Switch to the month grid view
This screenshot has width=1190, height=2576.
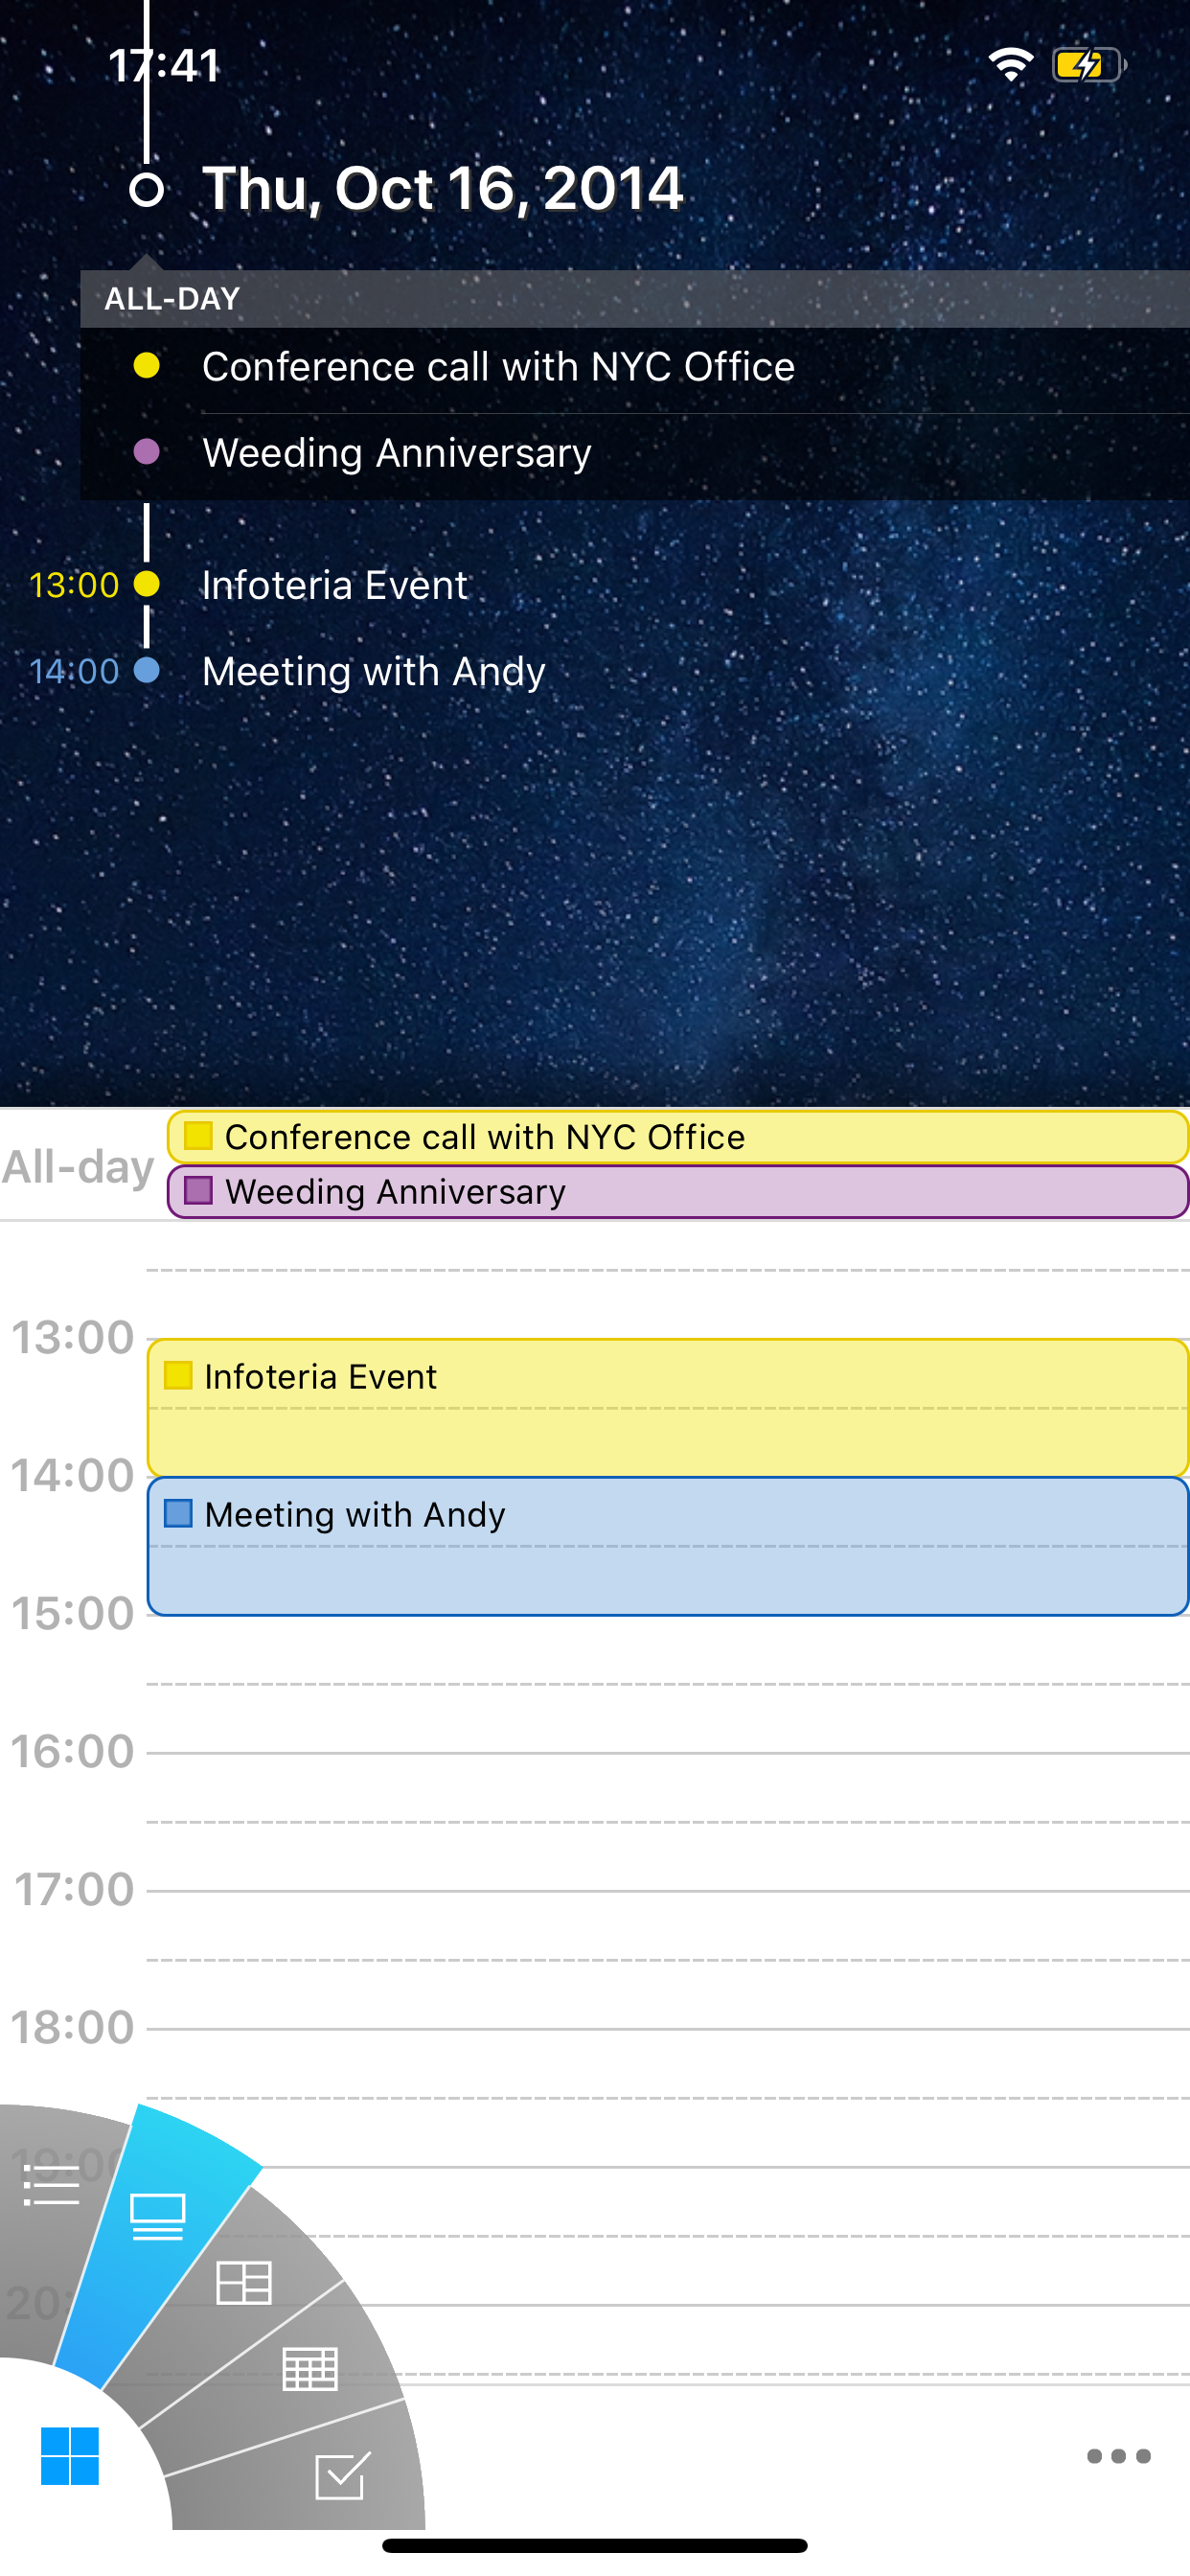click(310, 2369)
